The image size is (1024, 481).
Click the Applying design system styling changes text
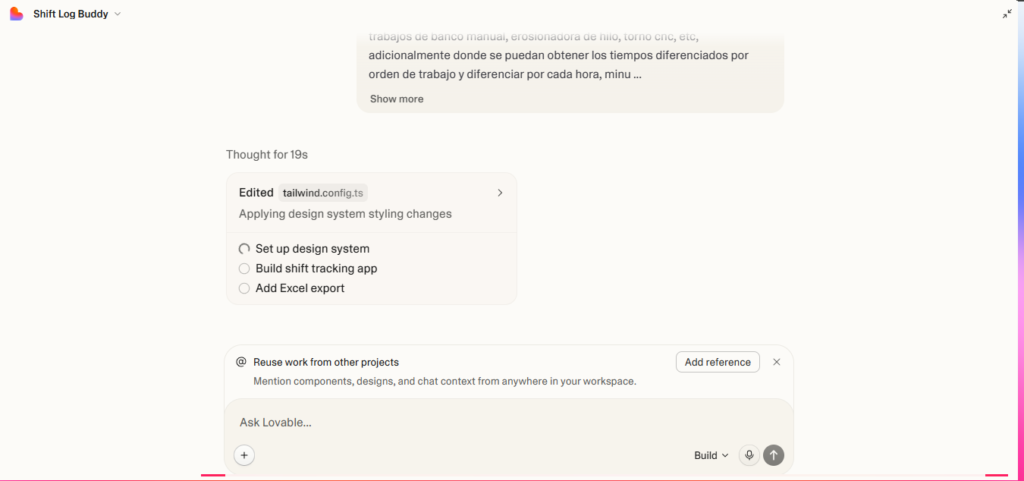click(345, 213)
